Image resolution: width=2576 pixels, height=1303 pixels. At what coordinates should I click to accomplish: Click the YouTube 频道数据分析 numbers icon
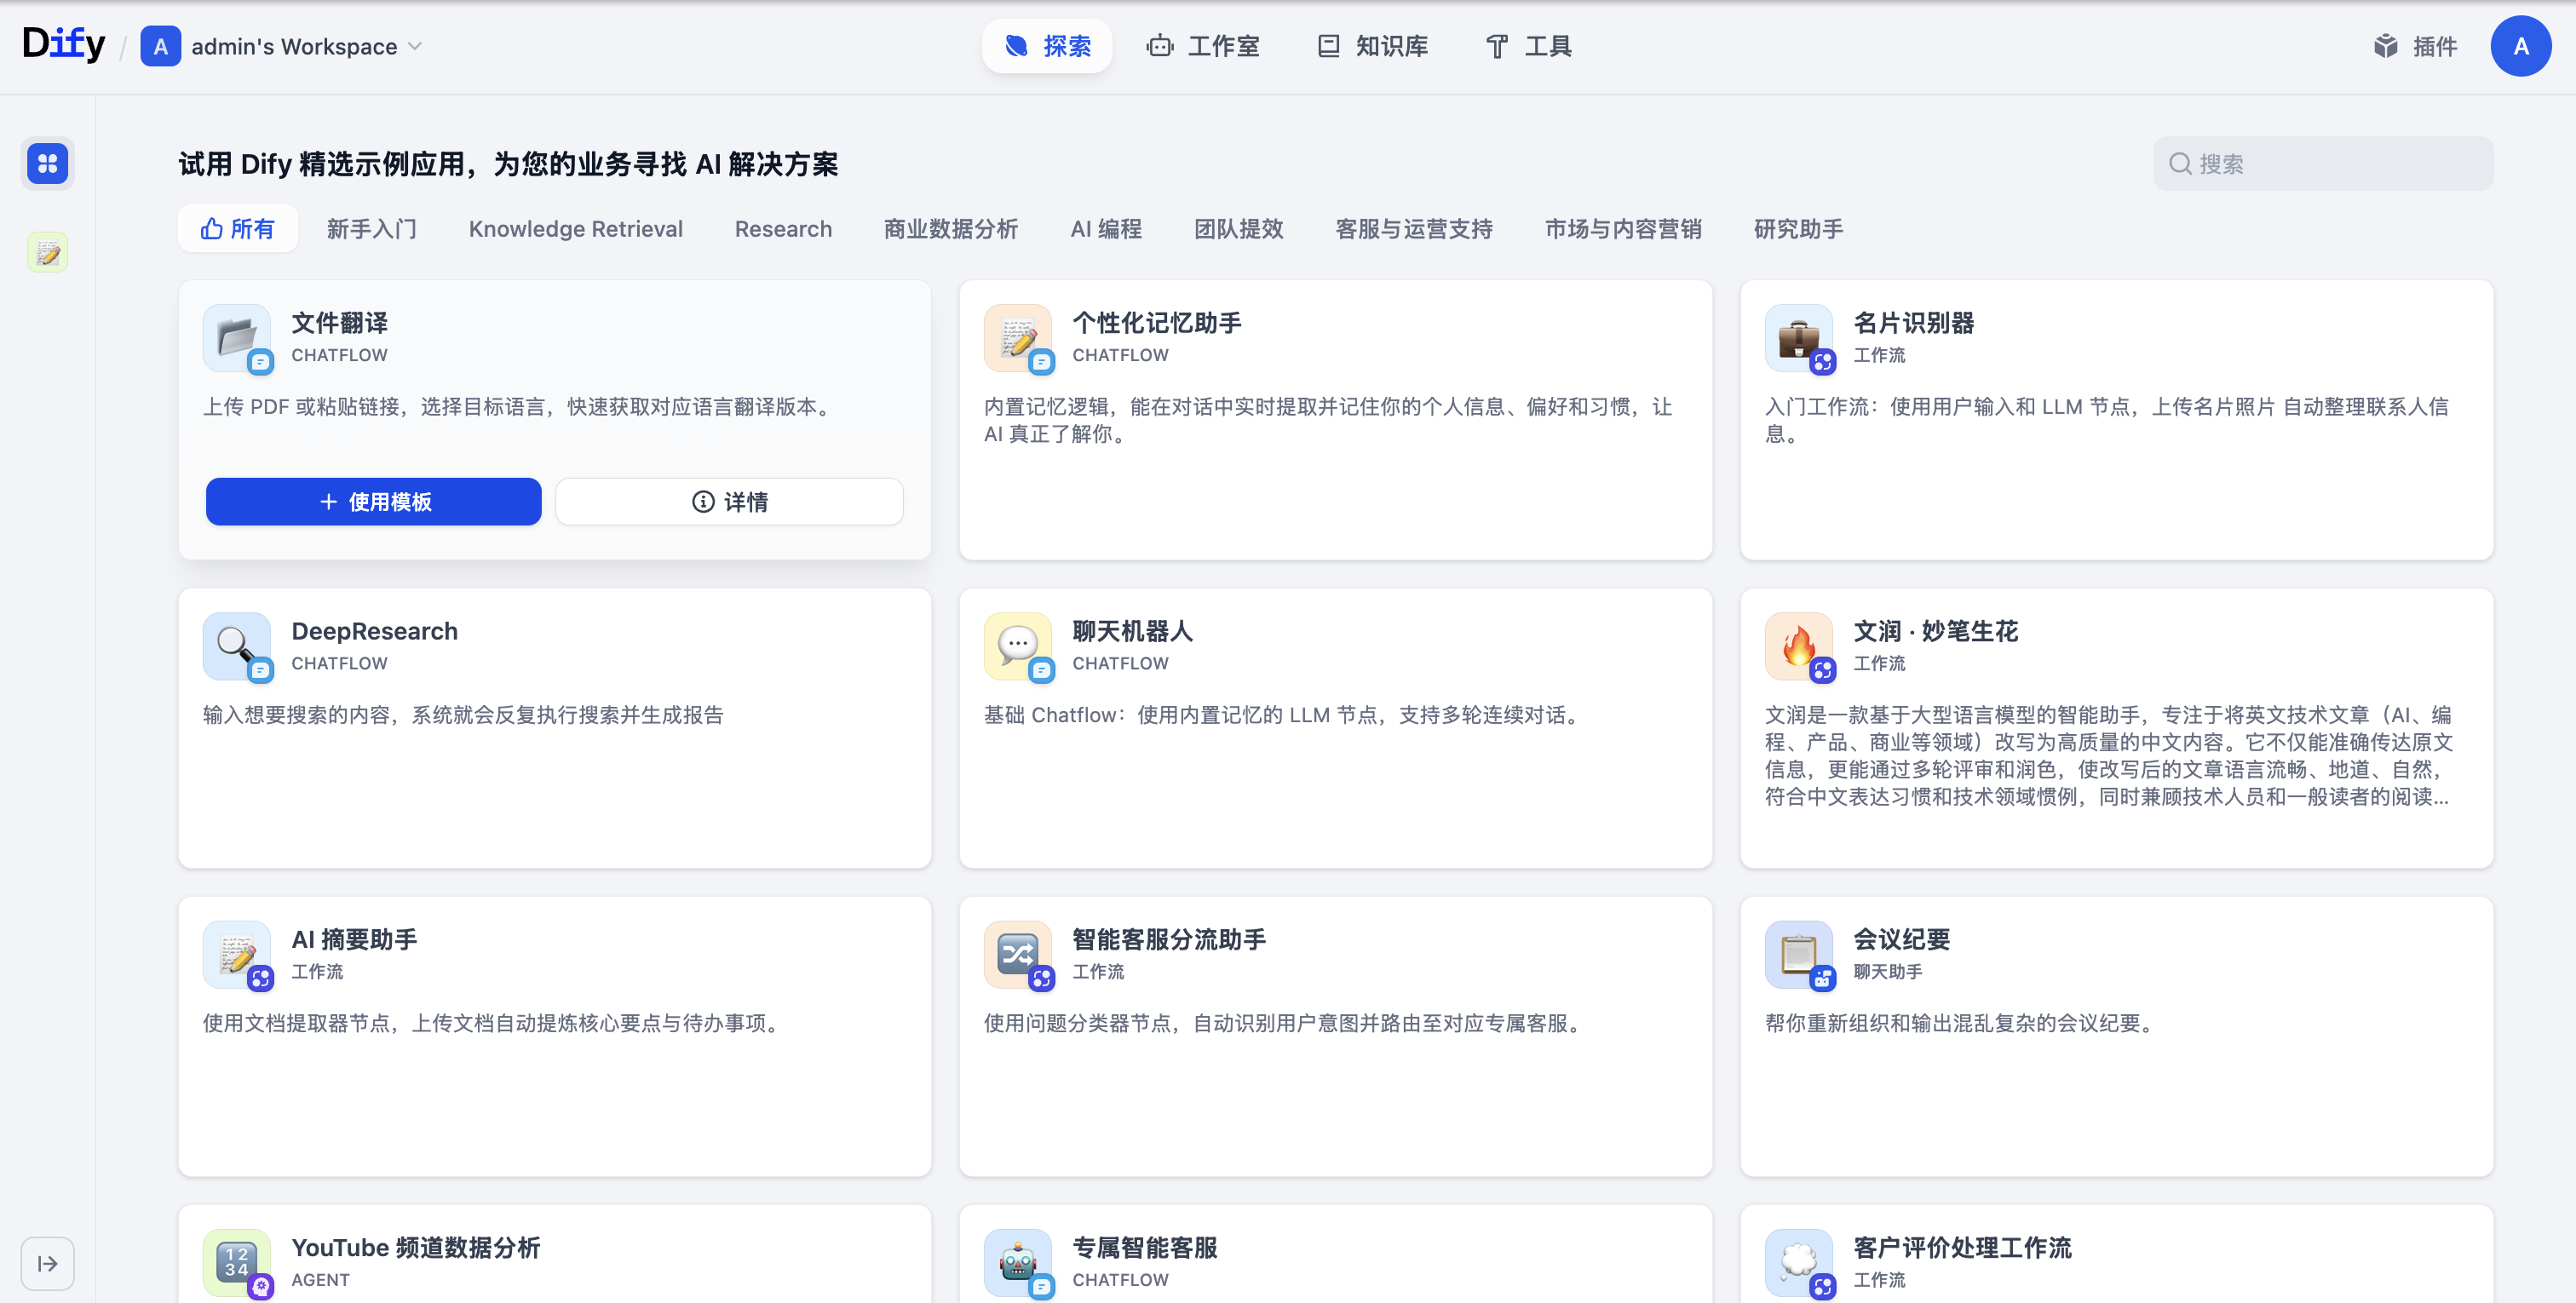[237, 1262]
